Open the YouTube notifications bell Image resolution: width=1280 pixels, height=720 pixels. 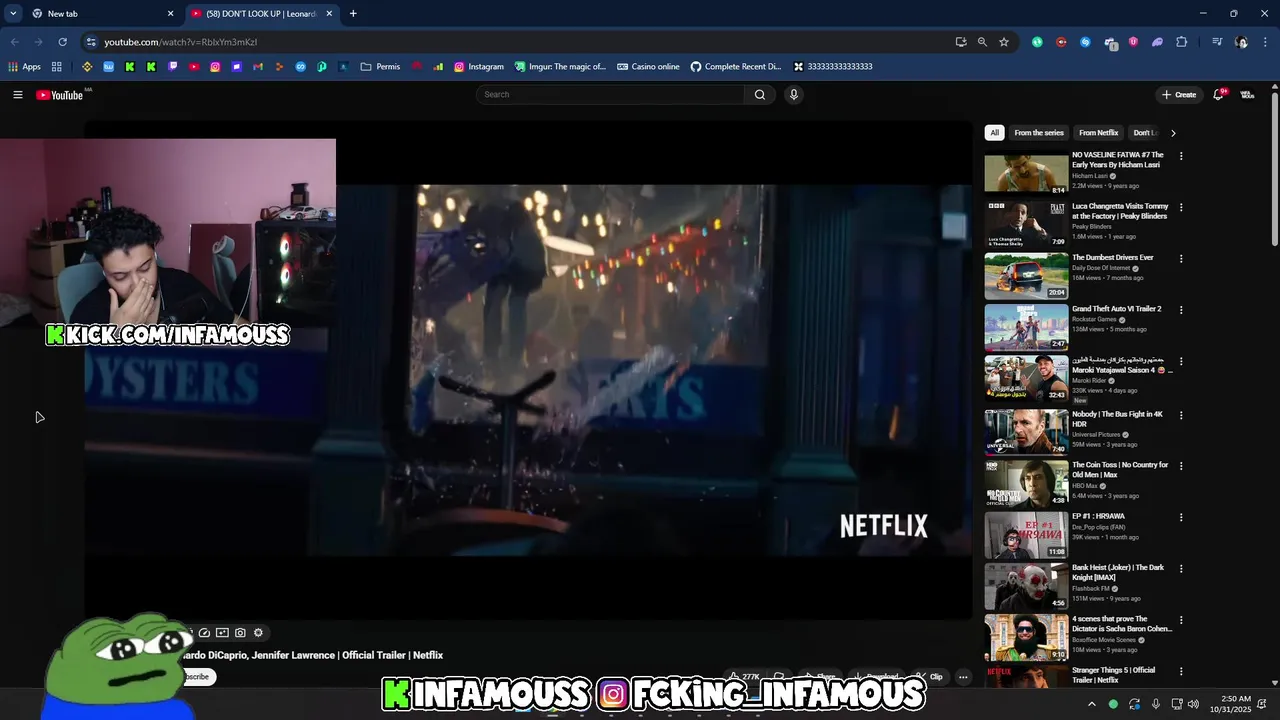pyautogui.click(x=1219, y=95)
